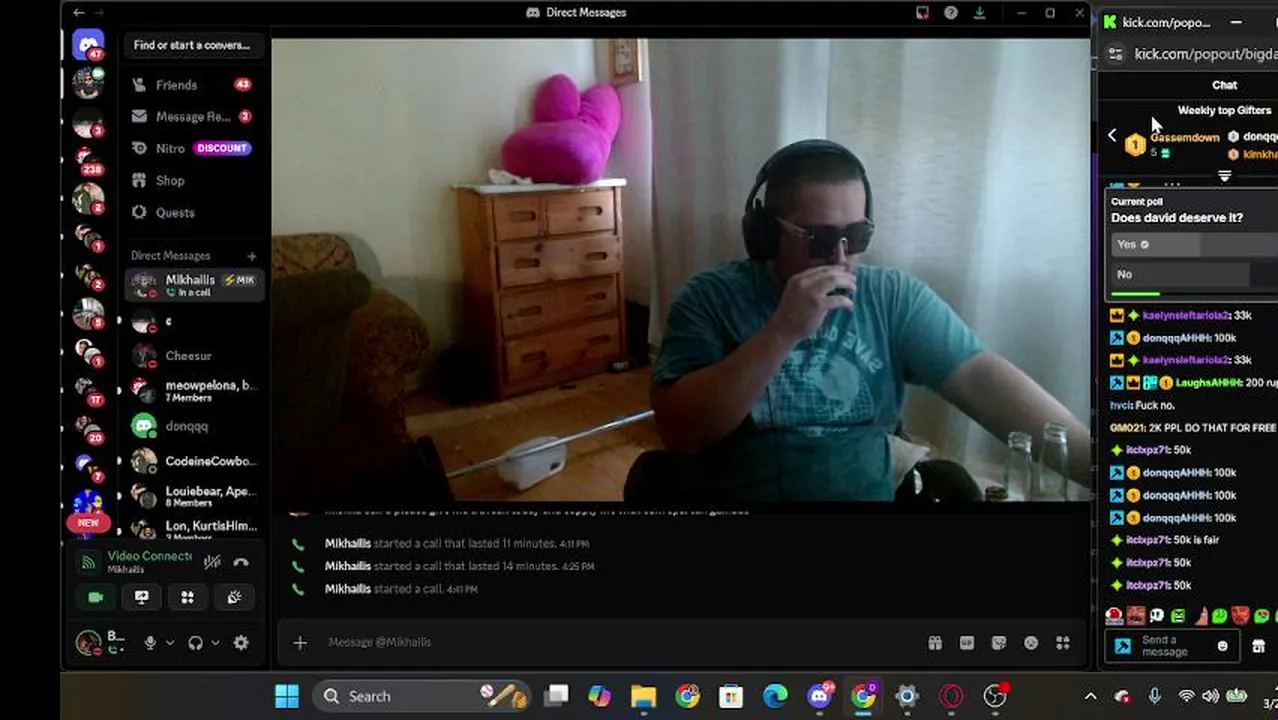The width and height of the screenshot is (1278, 720).
Task: Open the Kick chat emote picker smiley
Action: pos(1222,646)
